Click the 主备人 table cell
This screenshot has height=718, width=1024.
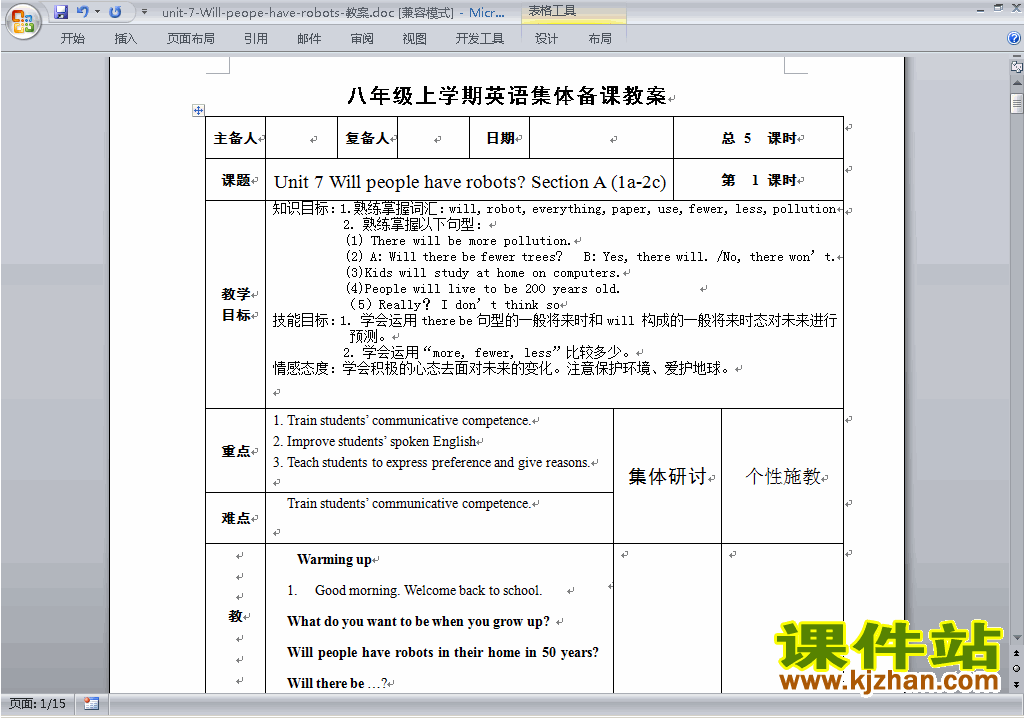[235, 138]
